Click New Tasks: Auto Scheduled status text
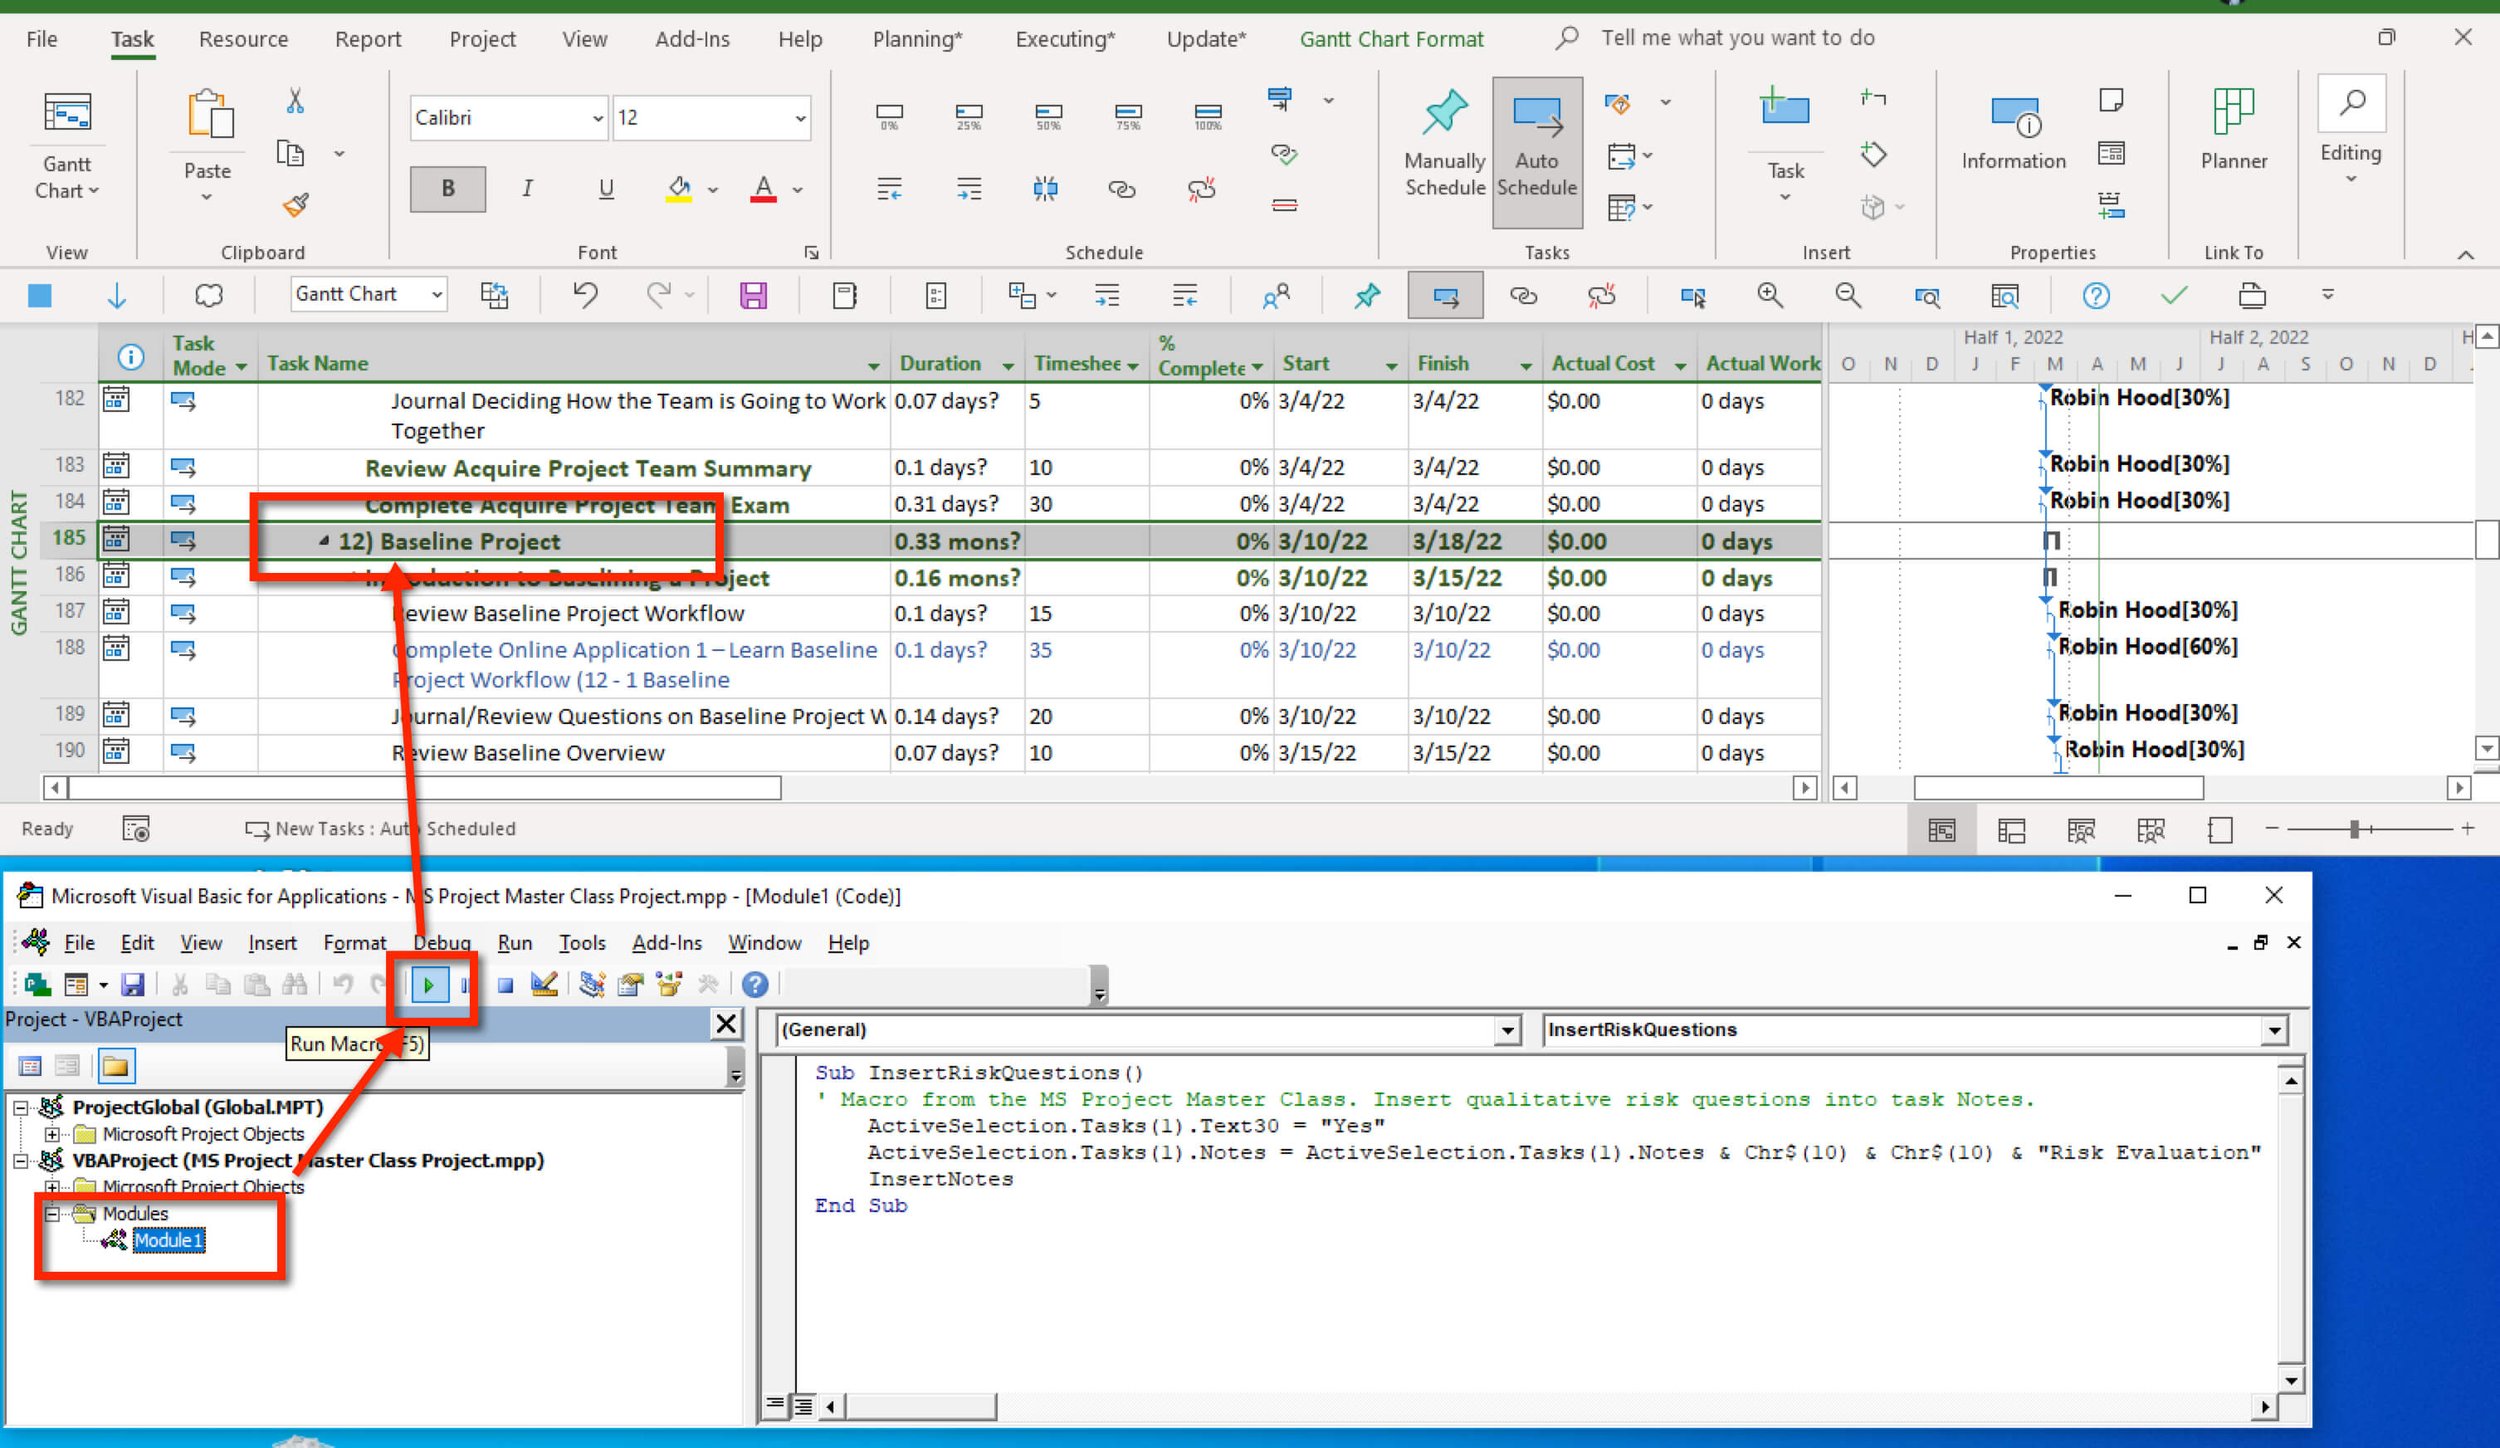The image size is (2500, 1448). point(395,829)
